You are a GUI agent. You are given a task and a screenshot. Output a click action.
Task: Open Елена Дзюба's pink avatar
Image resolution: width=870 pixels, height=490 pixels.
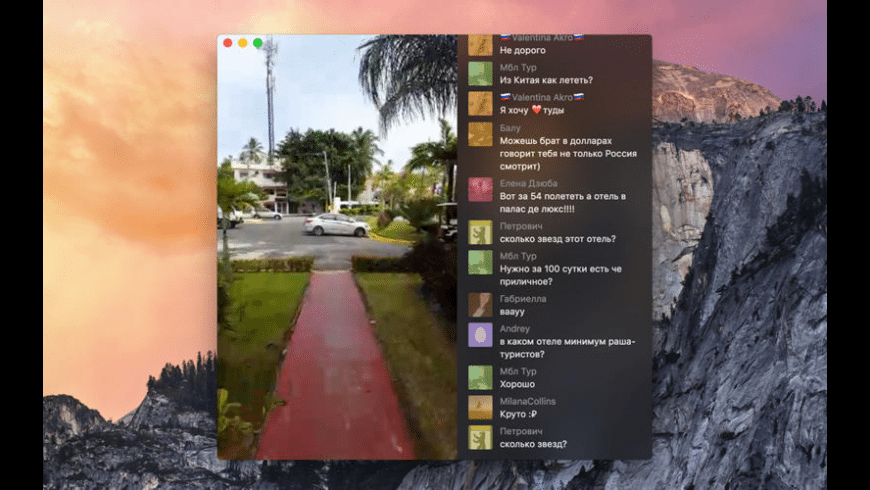pyautogui.click(x=480, y=190)
